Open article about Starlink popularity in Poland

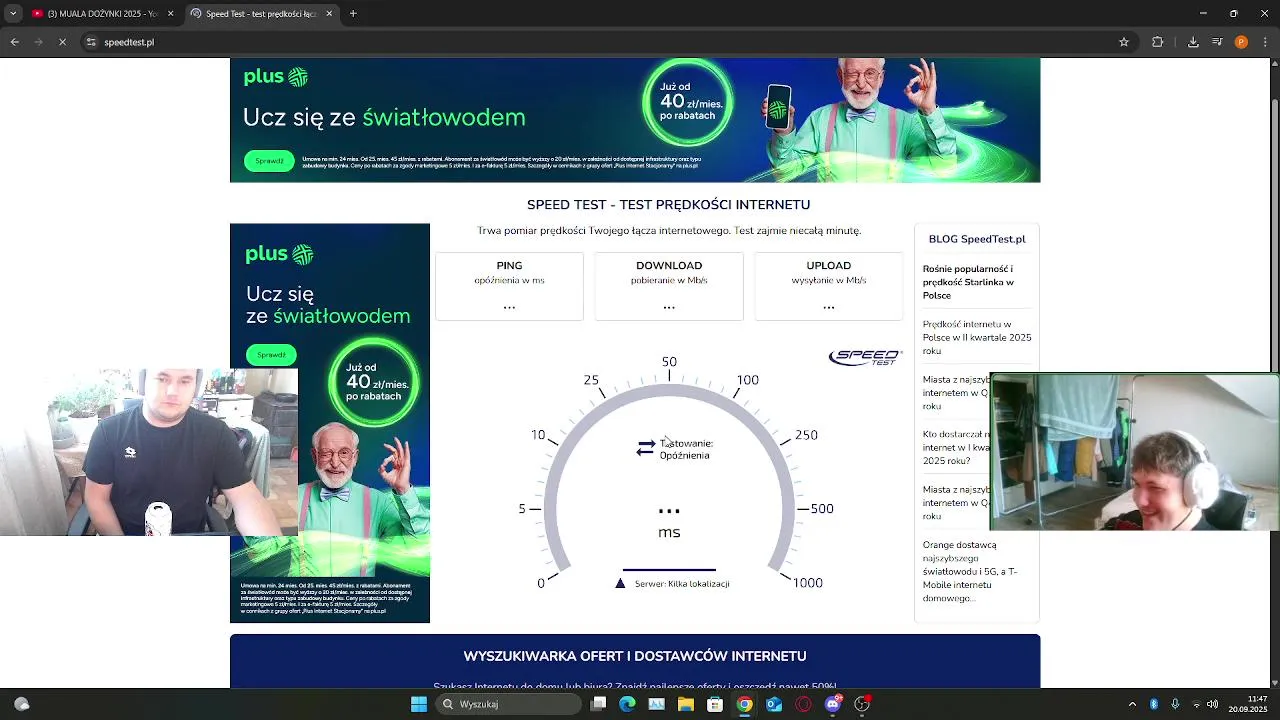968,282
